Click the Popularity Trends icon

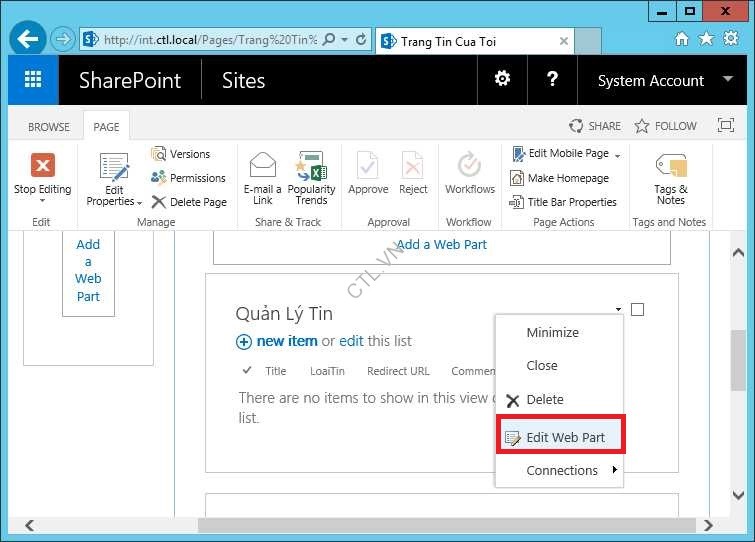(311, 166)
